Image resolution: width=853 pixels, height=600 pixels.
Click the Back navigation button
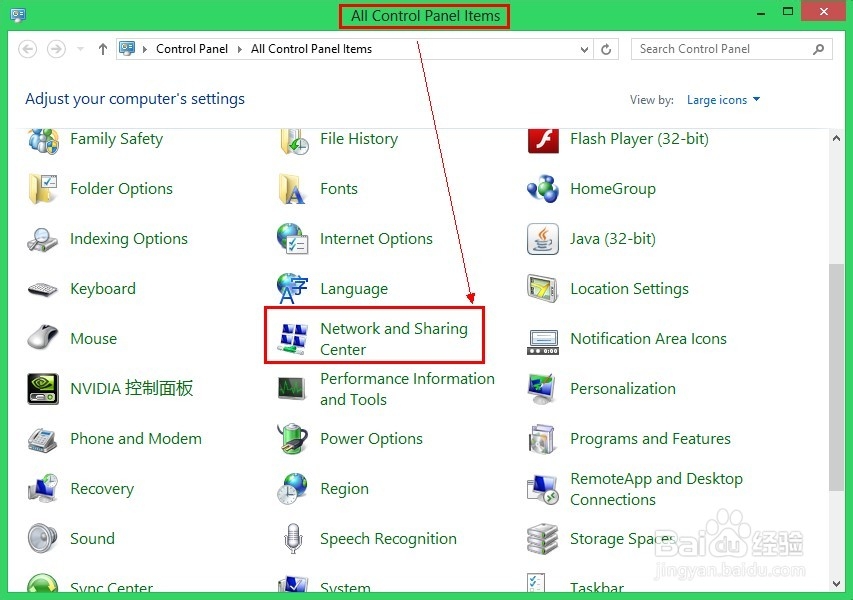pyautogui.click(x=28, y=49)
